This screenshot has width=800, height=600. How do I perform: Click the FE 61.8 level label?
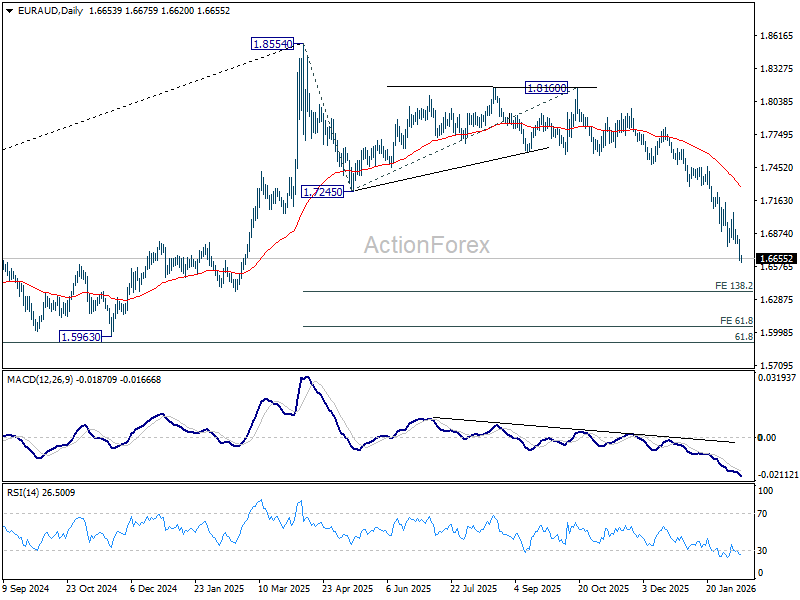click(x=736, y=321)
